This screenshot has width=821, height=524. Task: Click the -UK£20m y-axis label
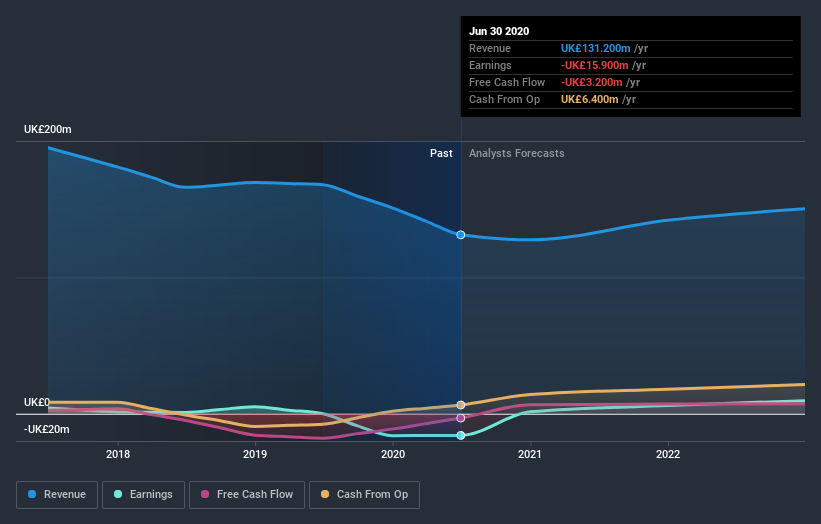47,430
